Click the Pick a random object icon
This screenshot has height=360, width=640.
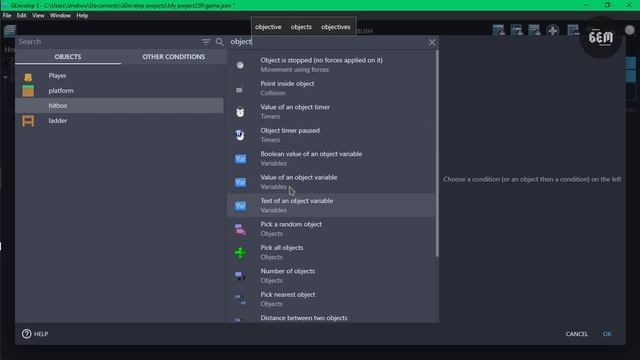(240, 229)
